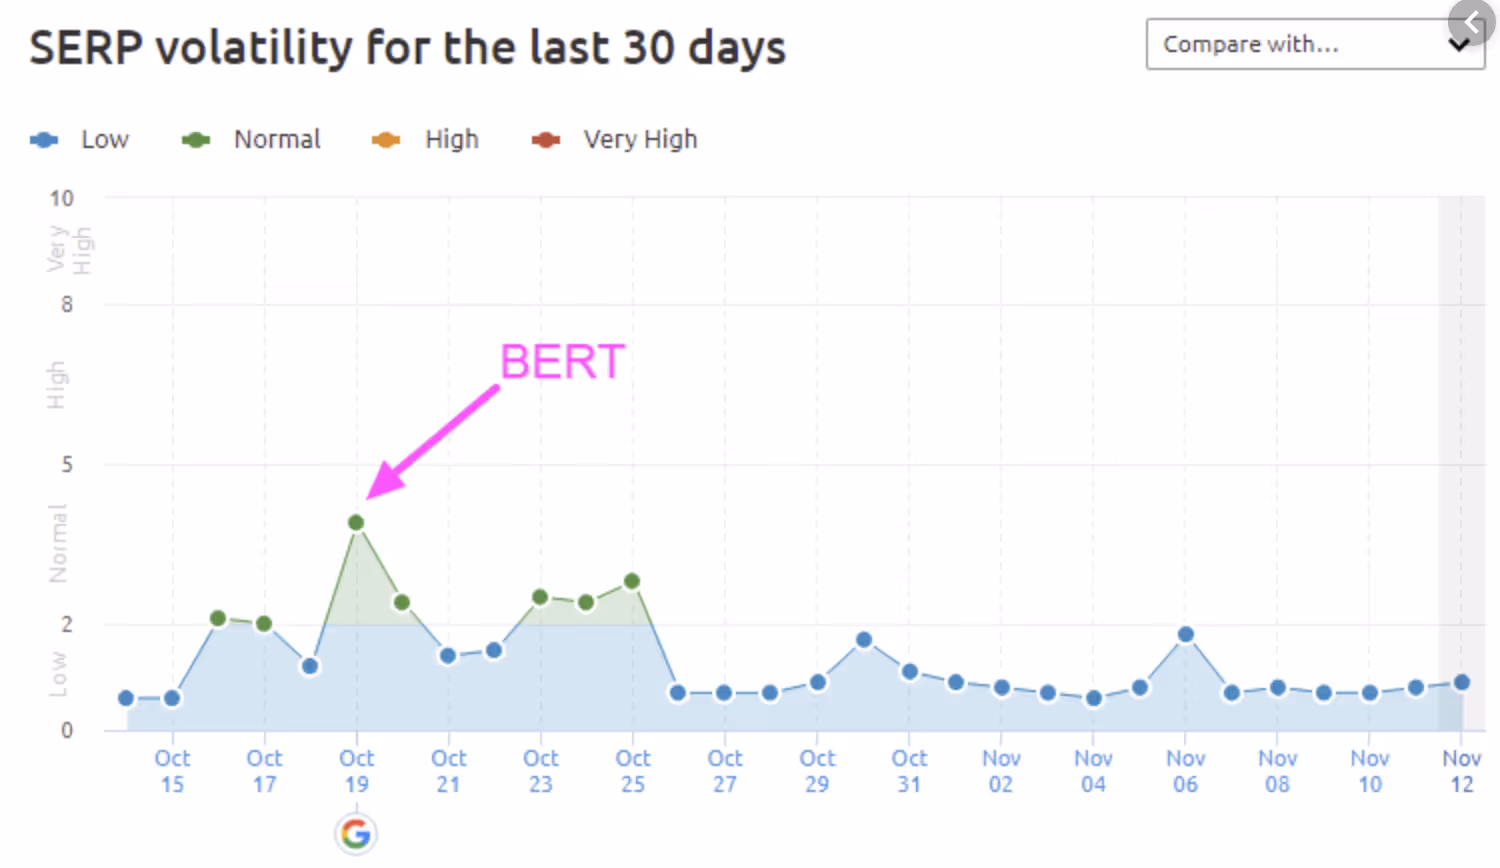Click the y-axis value 8
The height and width of the screenshot is (868, 1500).
click(x=67, y=304)
